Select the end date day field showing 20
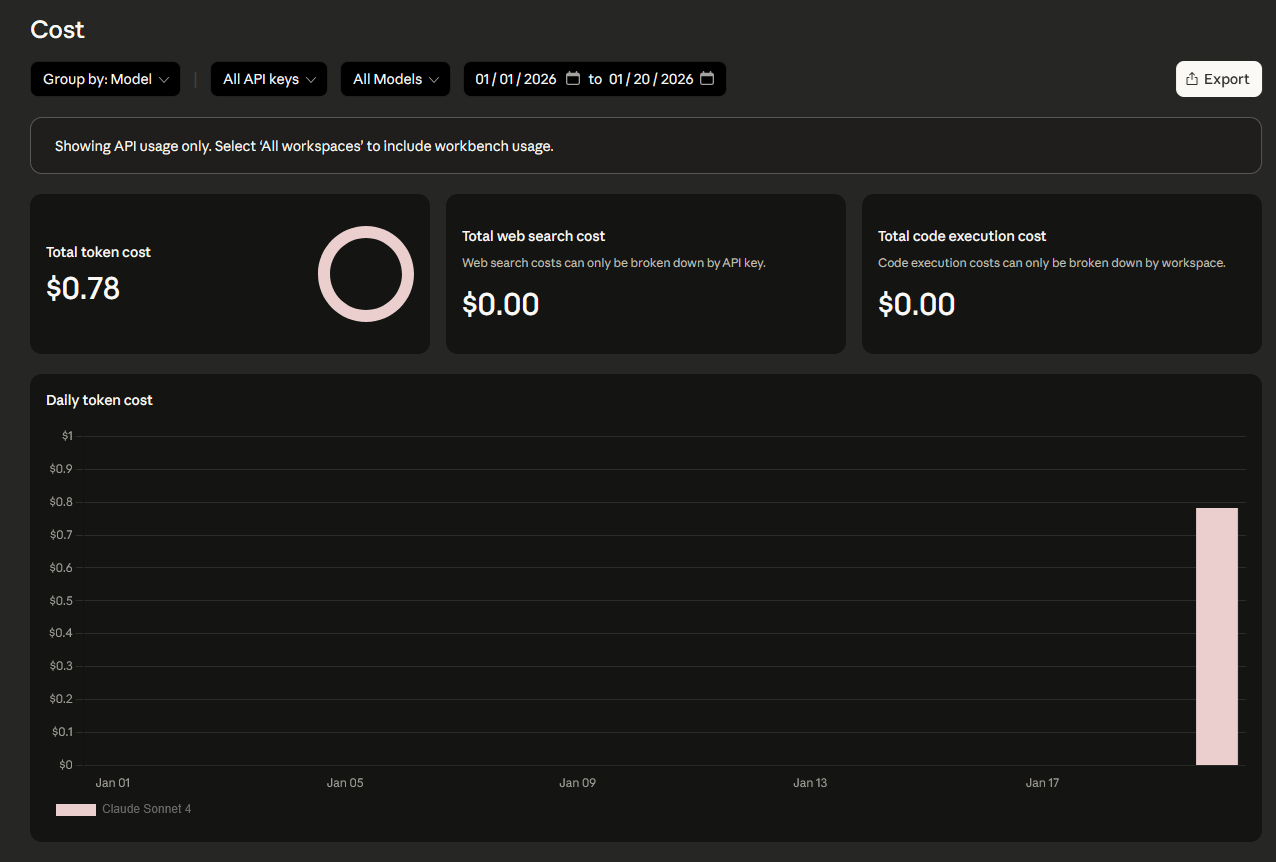 644,79
